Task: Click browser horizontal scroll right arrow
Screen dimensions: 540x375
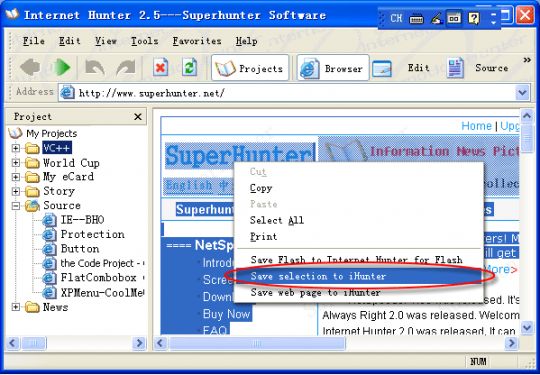Action: point(511,343)
